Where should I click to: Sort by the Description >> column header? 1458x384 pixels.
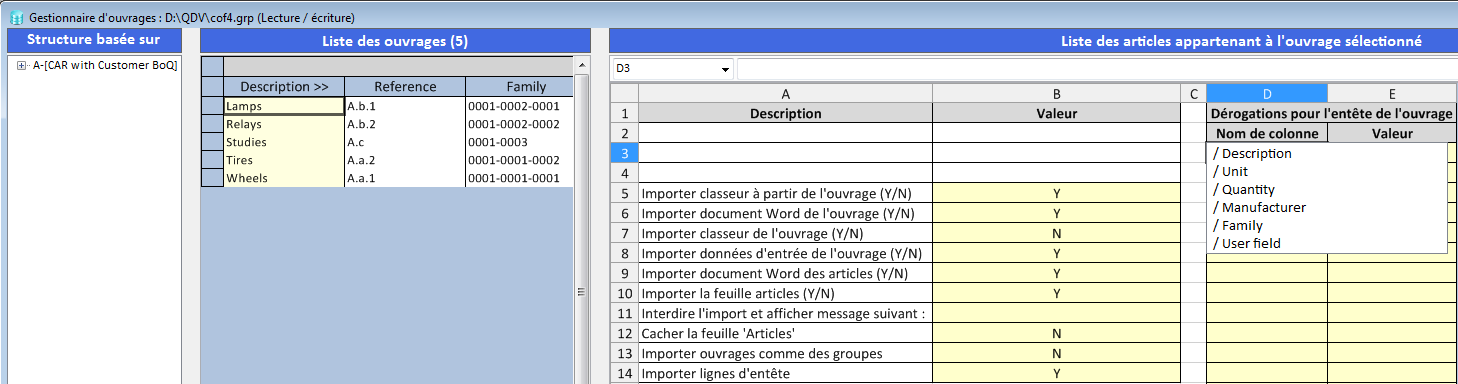point(284,87)
